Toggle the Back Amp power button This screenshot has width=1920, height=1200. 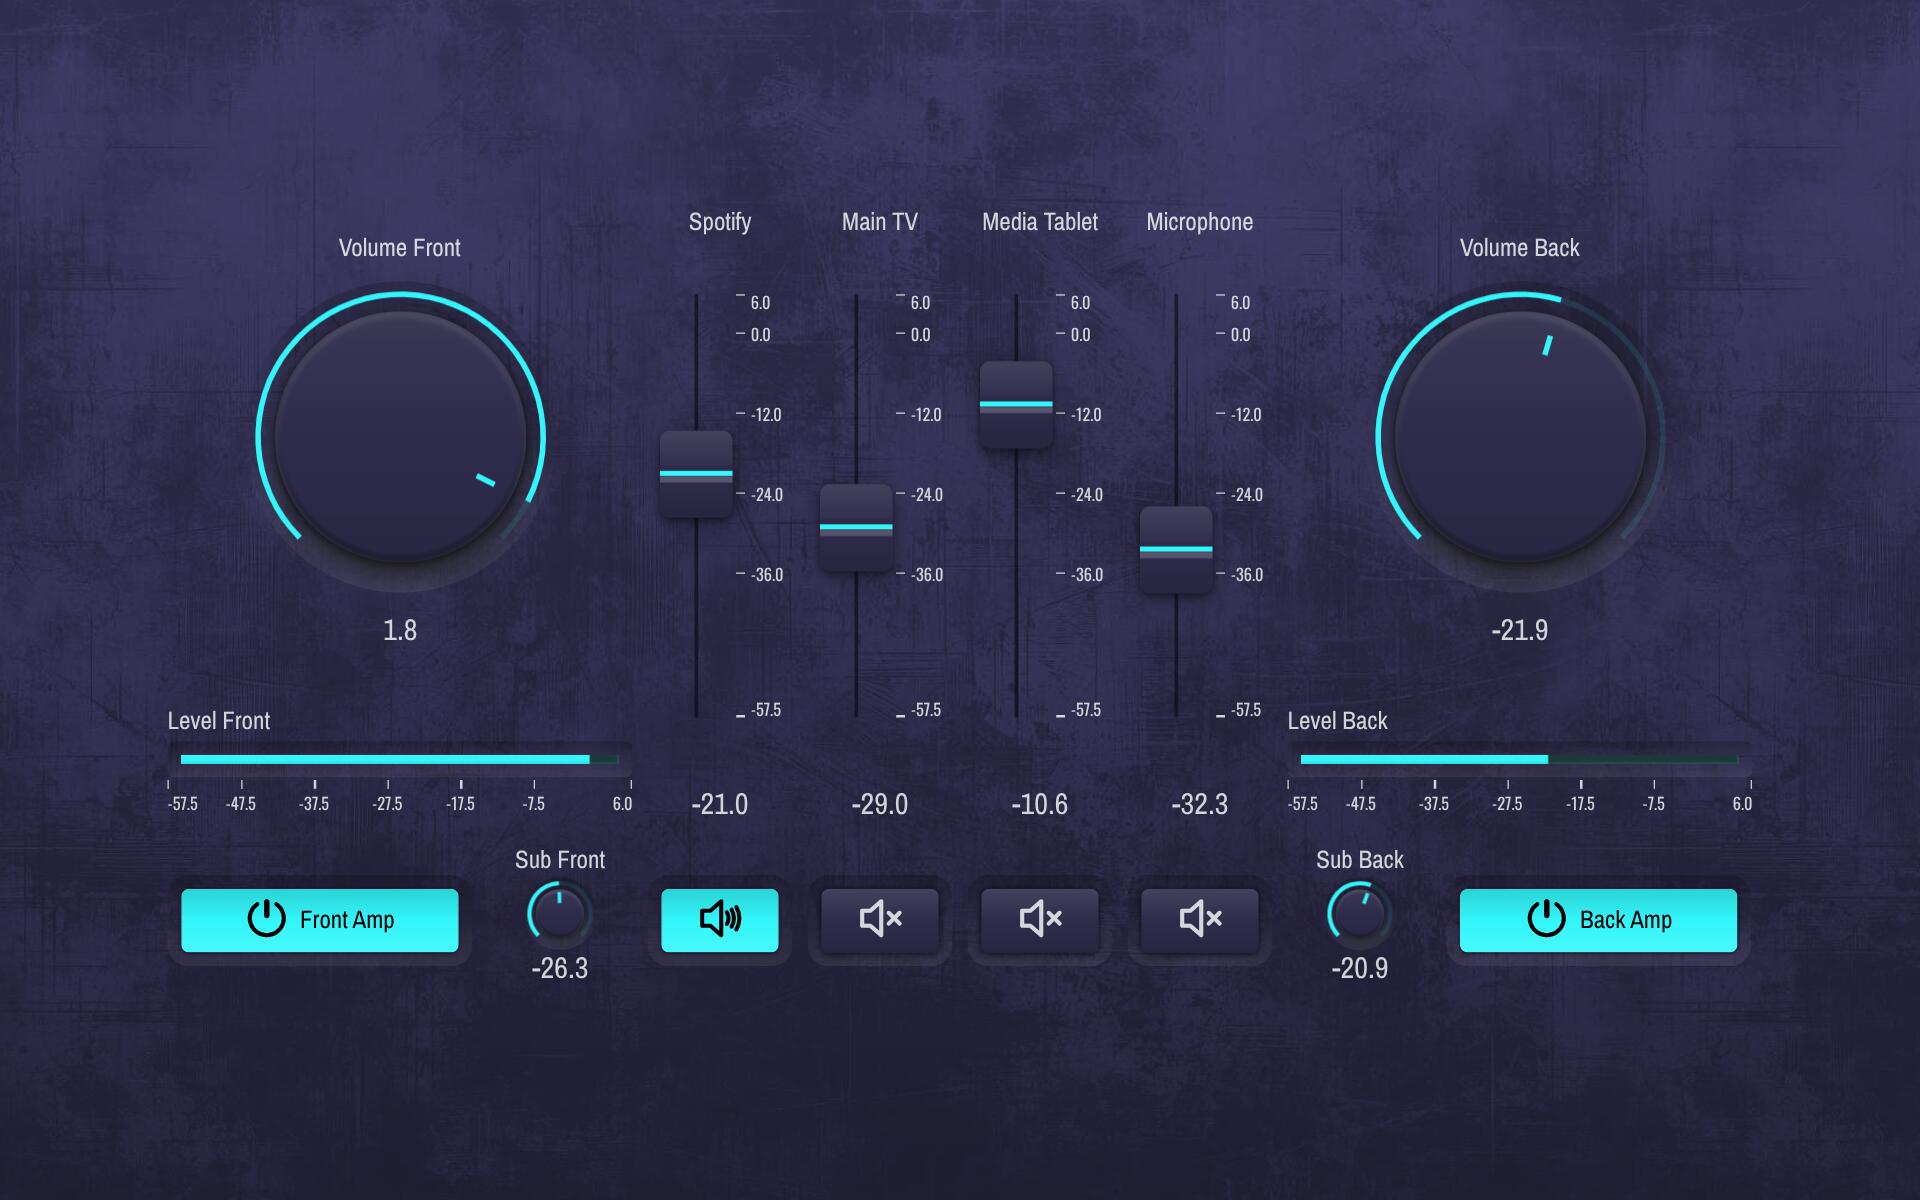1597,919
